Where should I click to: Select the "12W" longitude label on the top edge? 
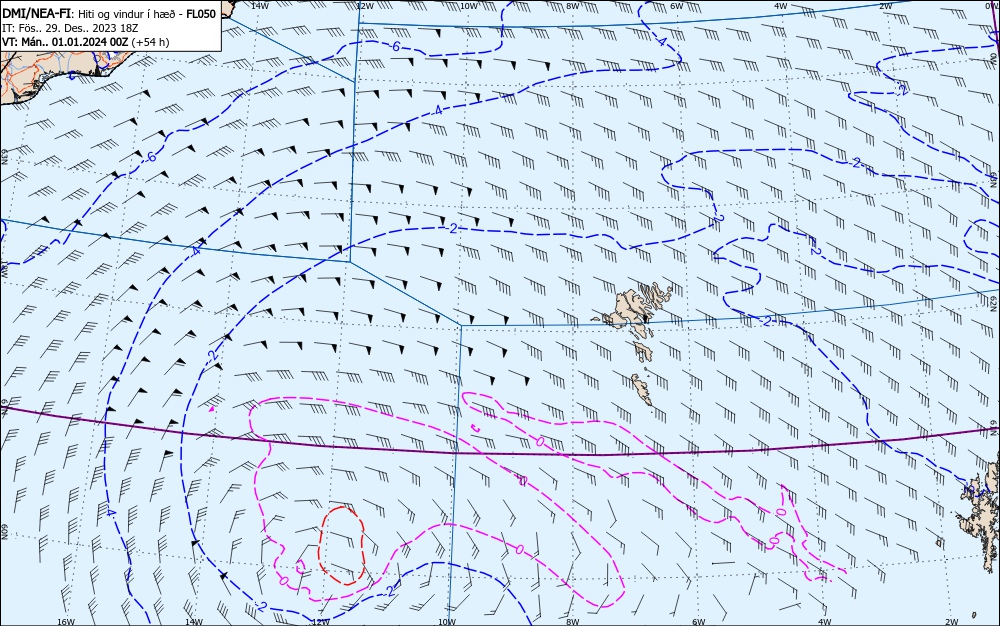point(364,5)
